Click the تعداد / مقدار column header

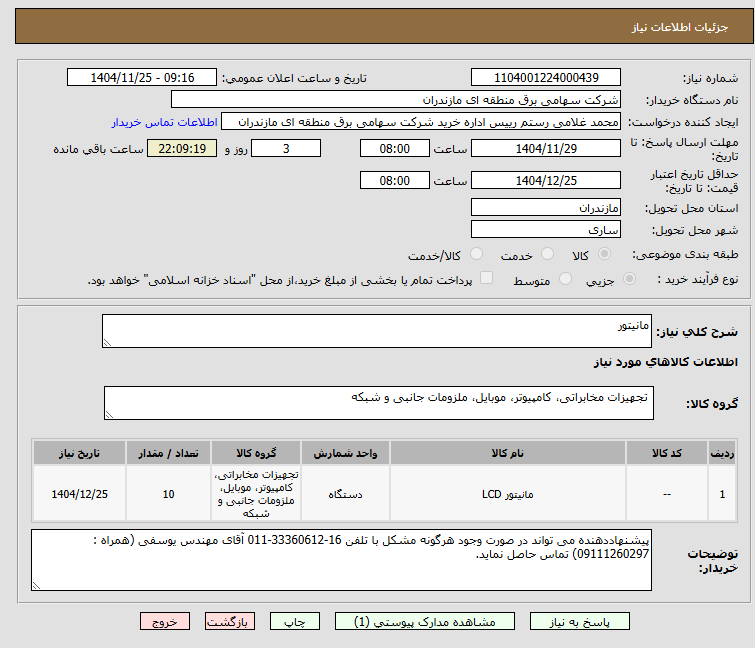coord(169,453)
